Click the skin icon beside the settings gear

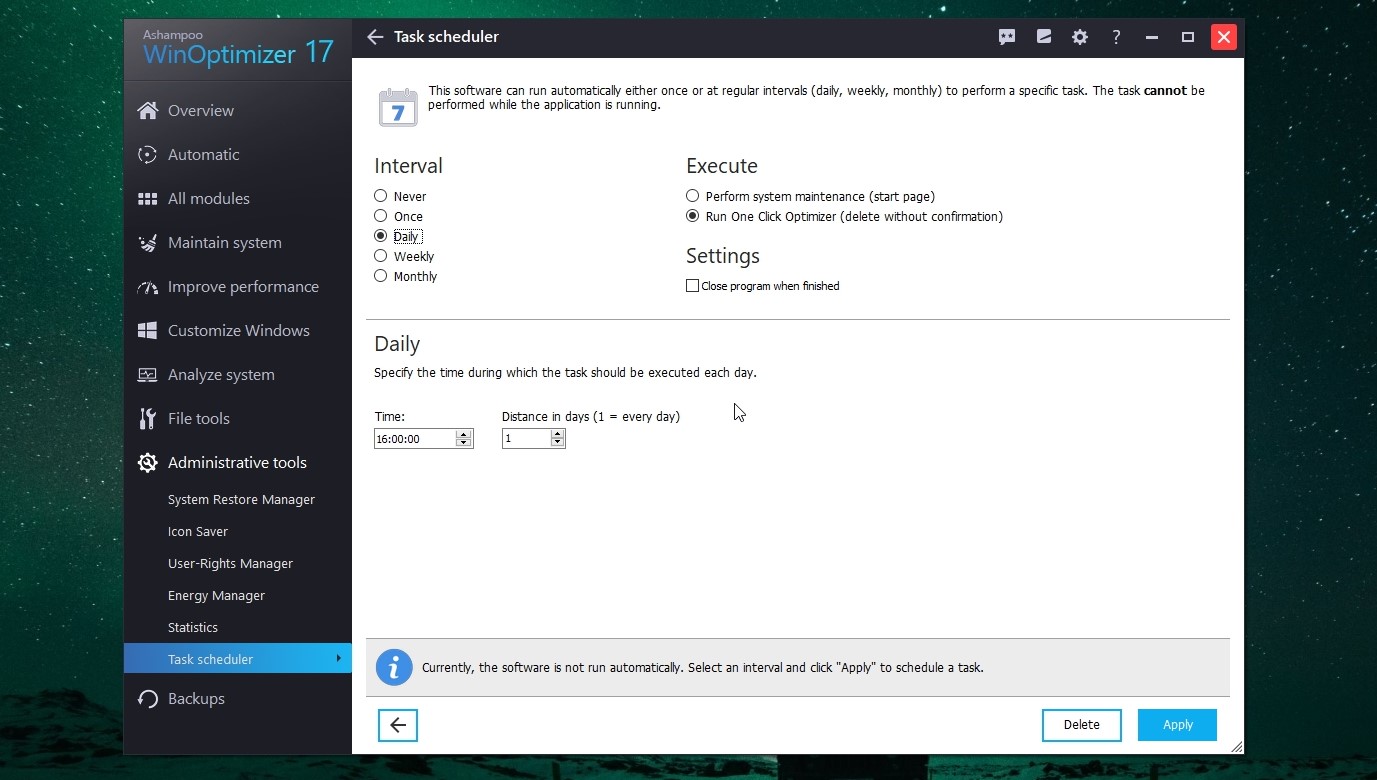1044,37
